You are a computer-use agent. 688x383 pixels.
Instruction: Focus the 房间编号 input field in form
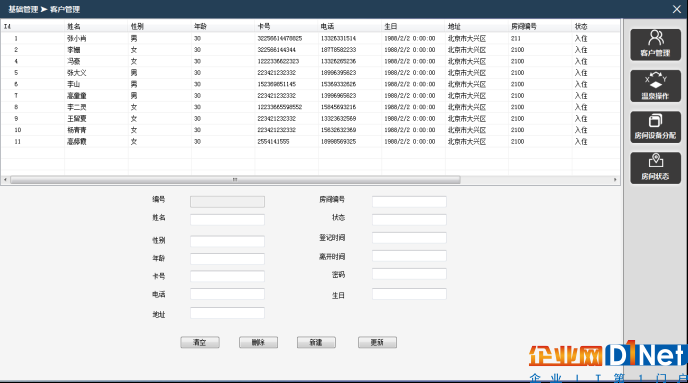tap(409, 201)
